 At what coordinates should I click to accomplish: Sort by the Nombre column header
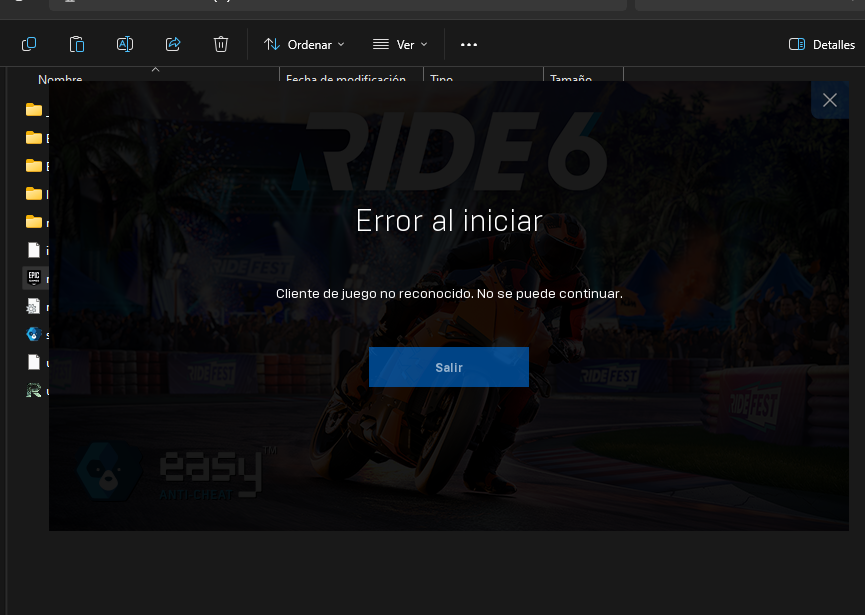pos(60,78)
